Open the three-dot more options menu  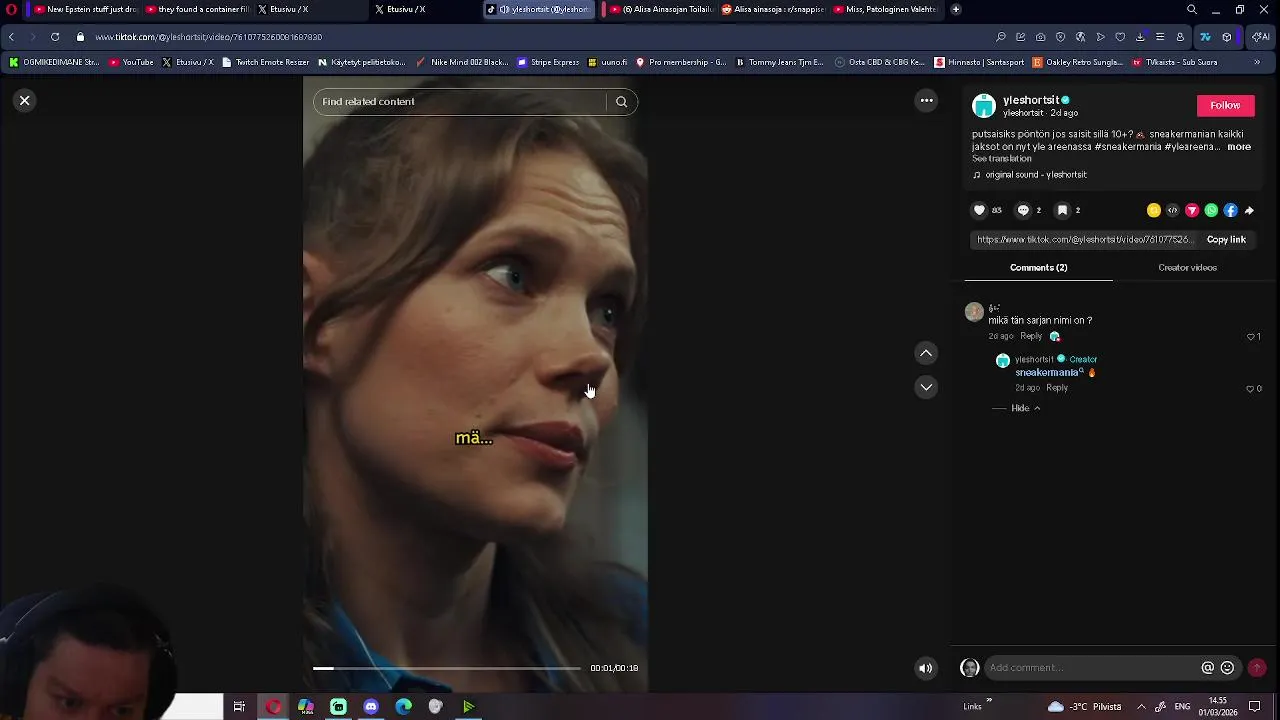[927, 100]
